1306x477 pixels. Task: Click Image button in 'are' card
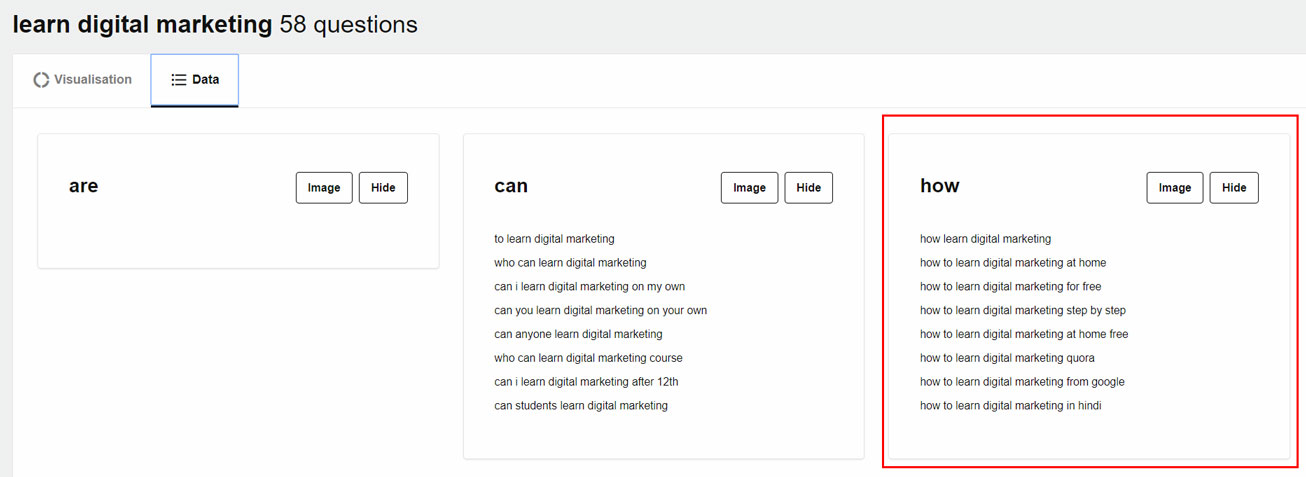click(x=324, y=188)
